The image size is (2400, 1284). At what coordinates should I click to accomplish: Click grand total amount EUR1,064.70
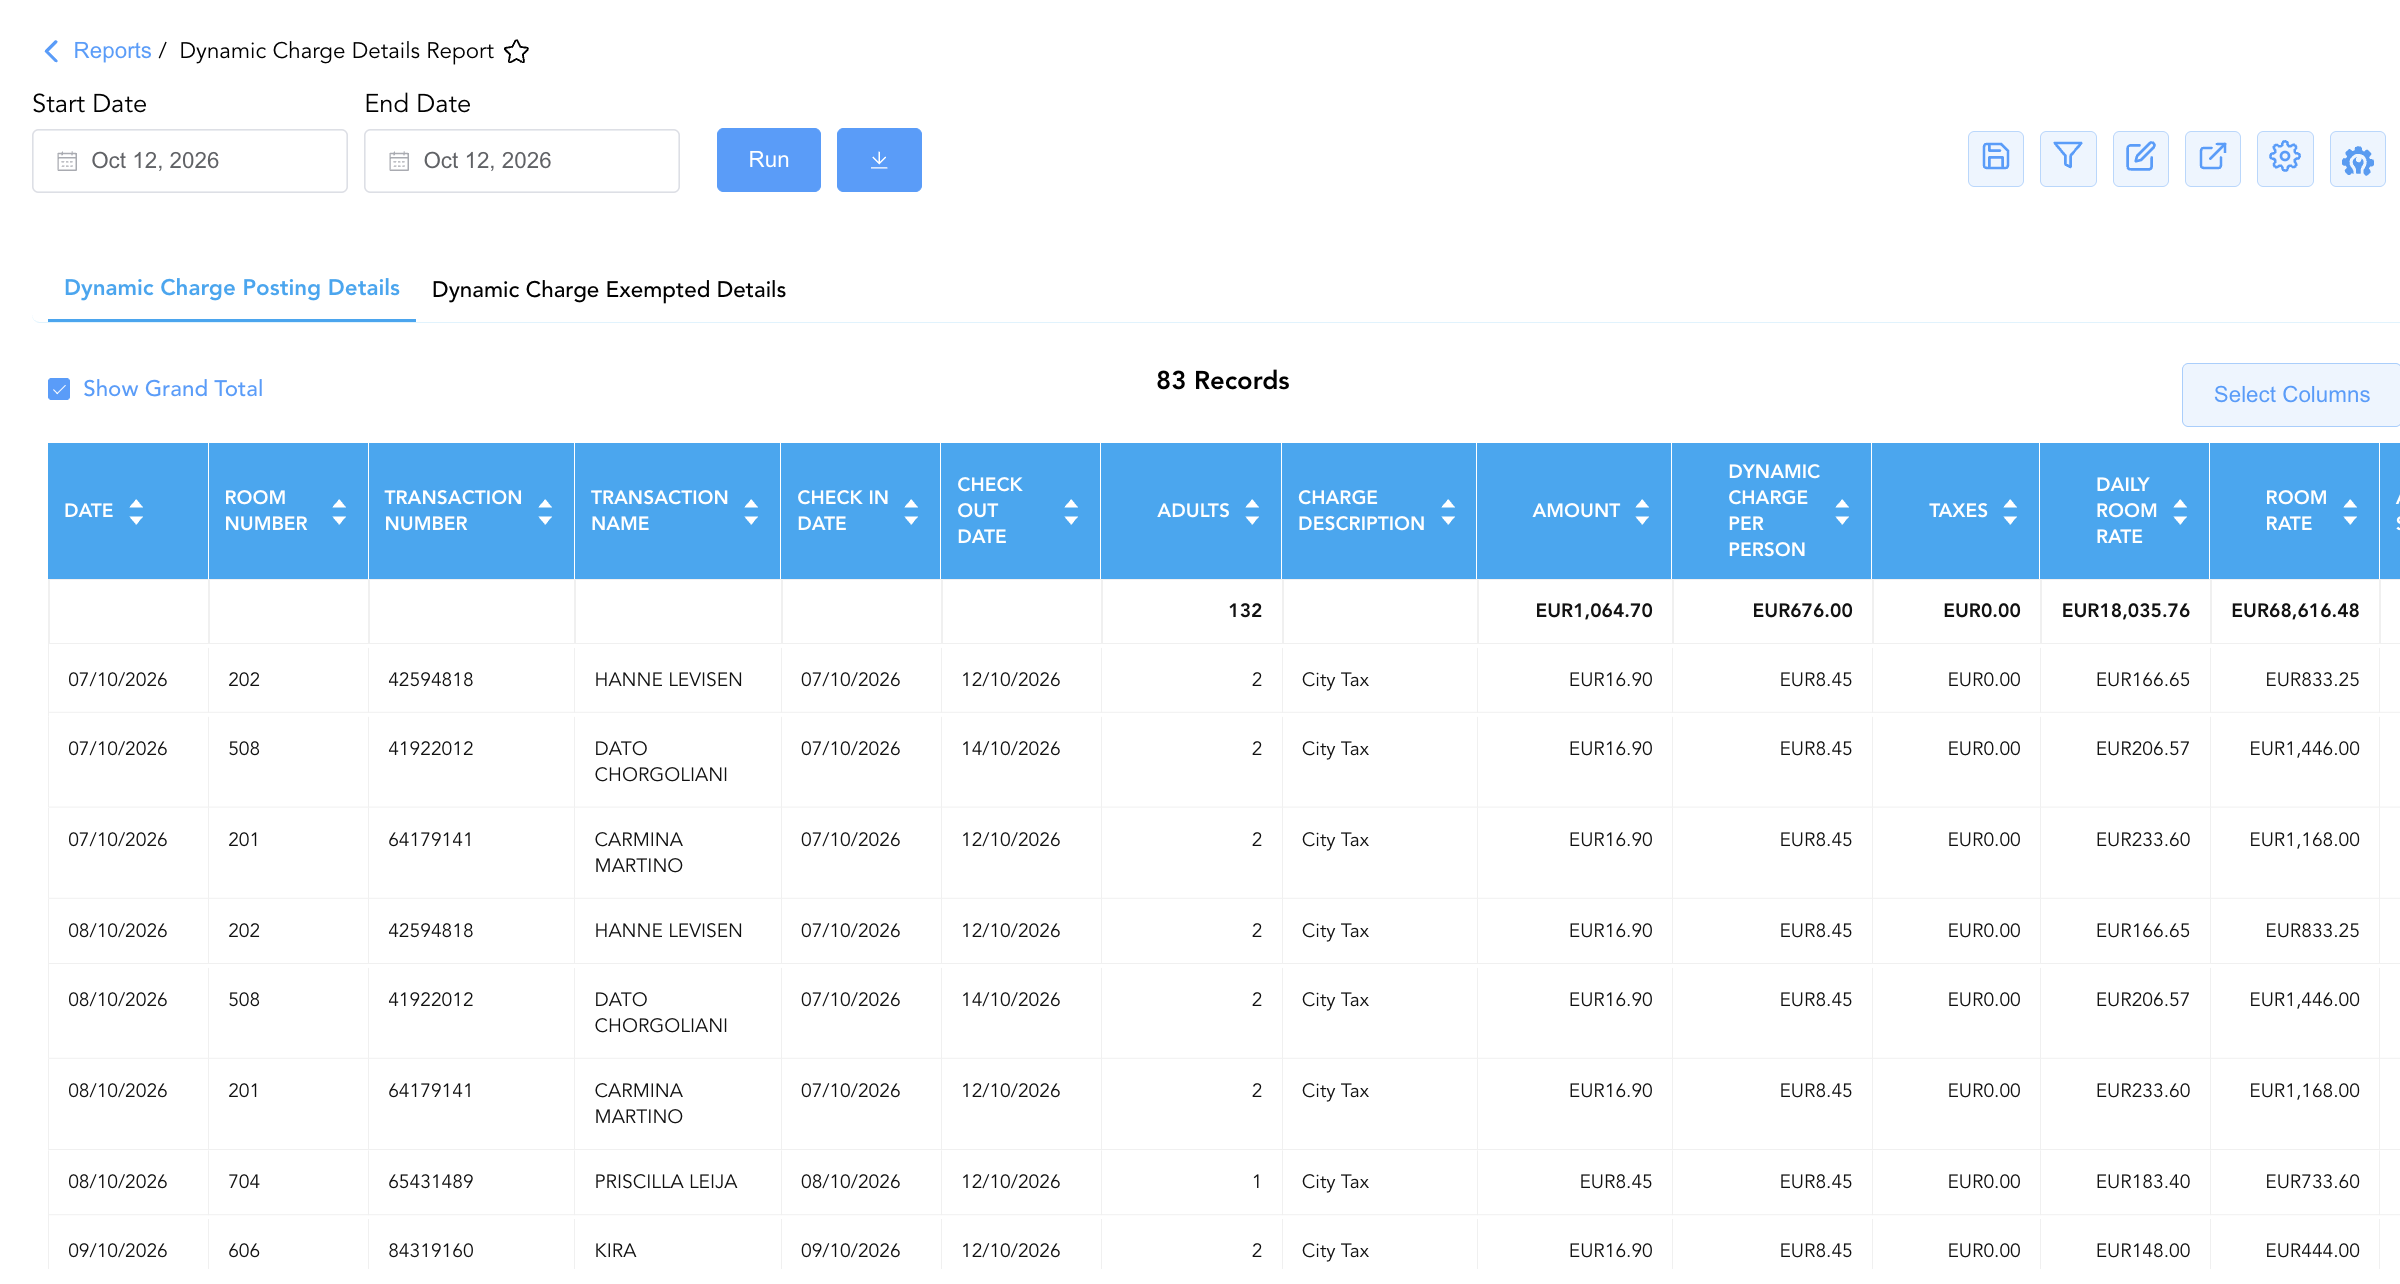tap(1594, 611)
